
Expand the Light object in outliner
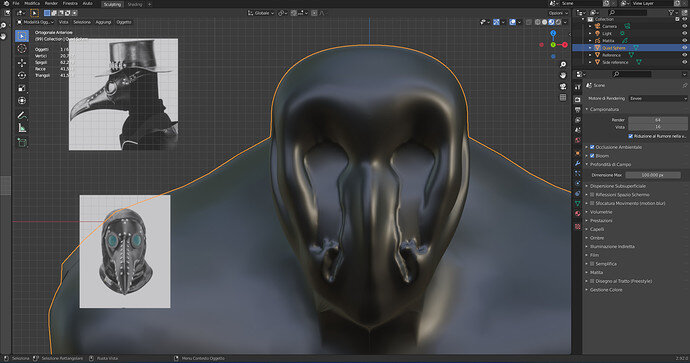point(591,33)
